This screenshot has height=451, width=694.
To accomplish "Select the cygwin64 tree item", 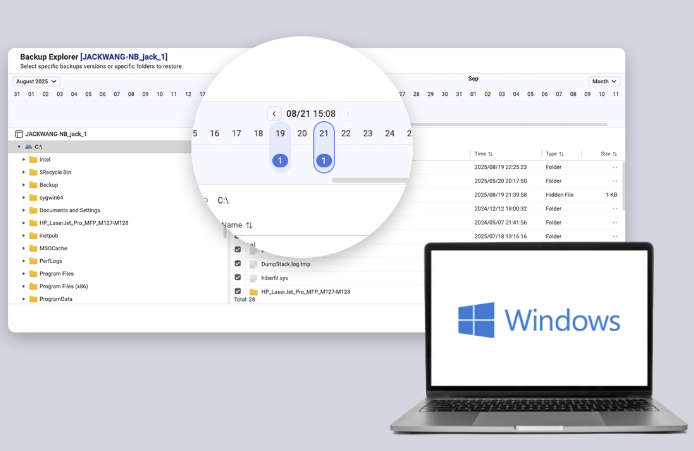I will [51, 197].
